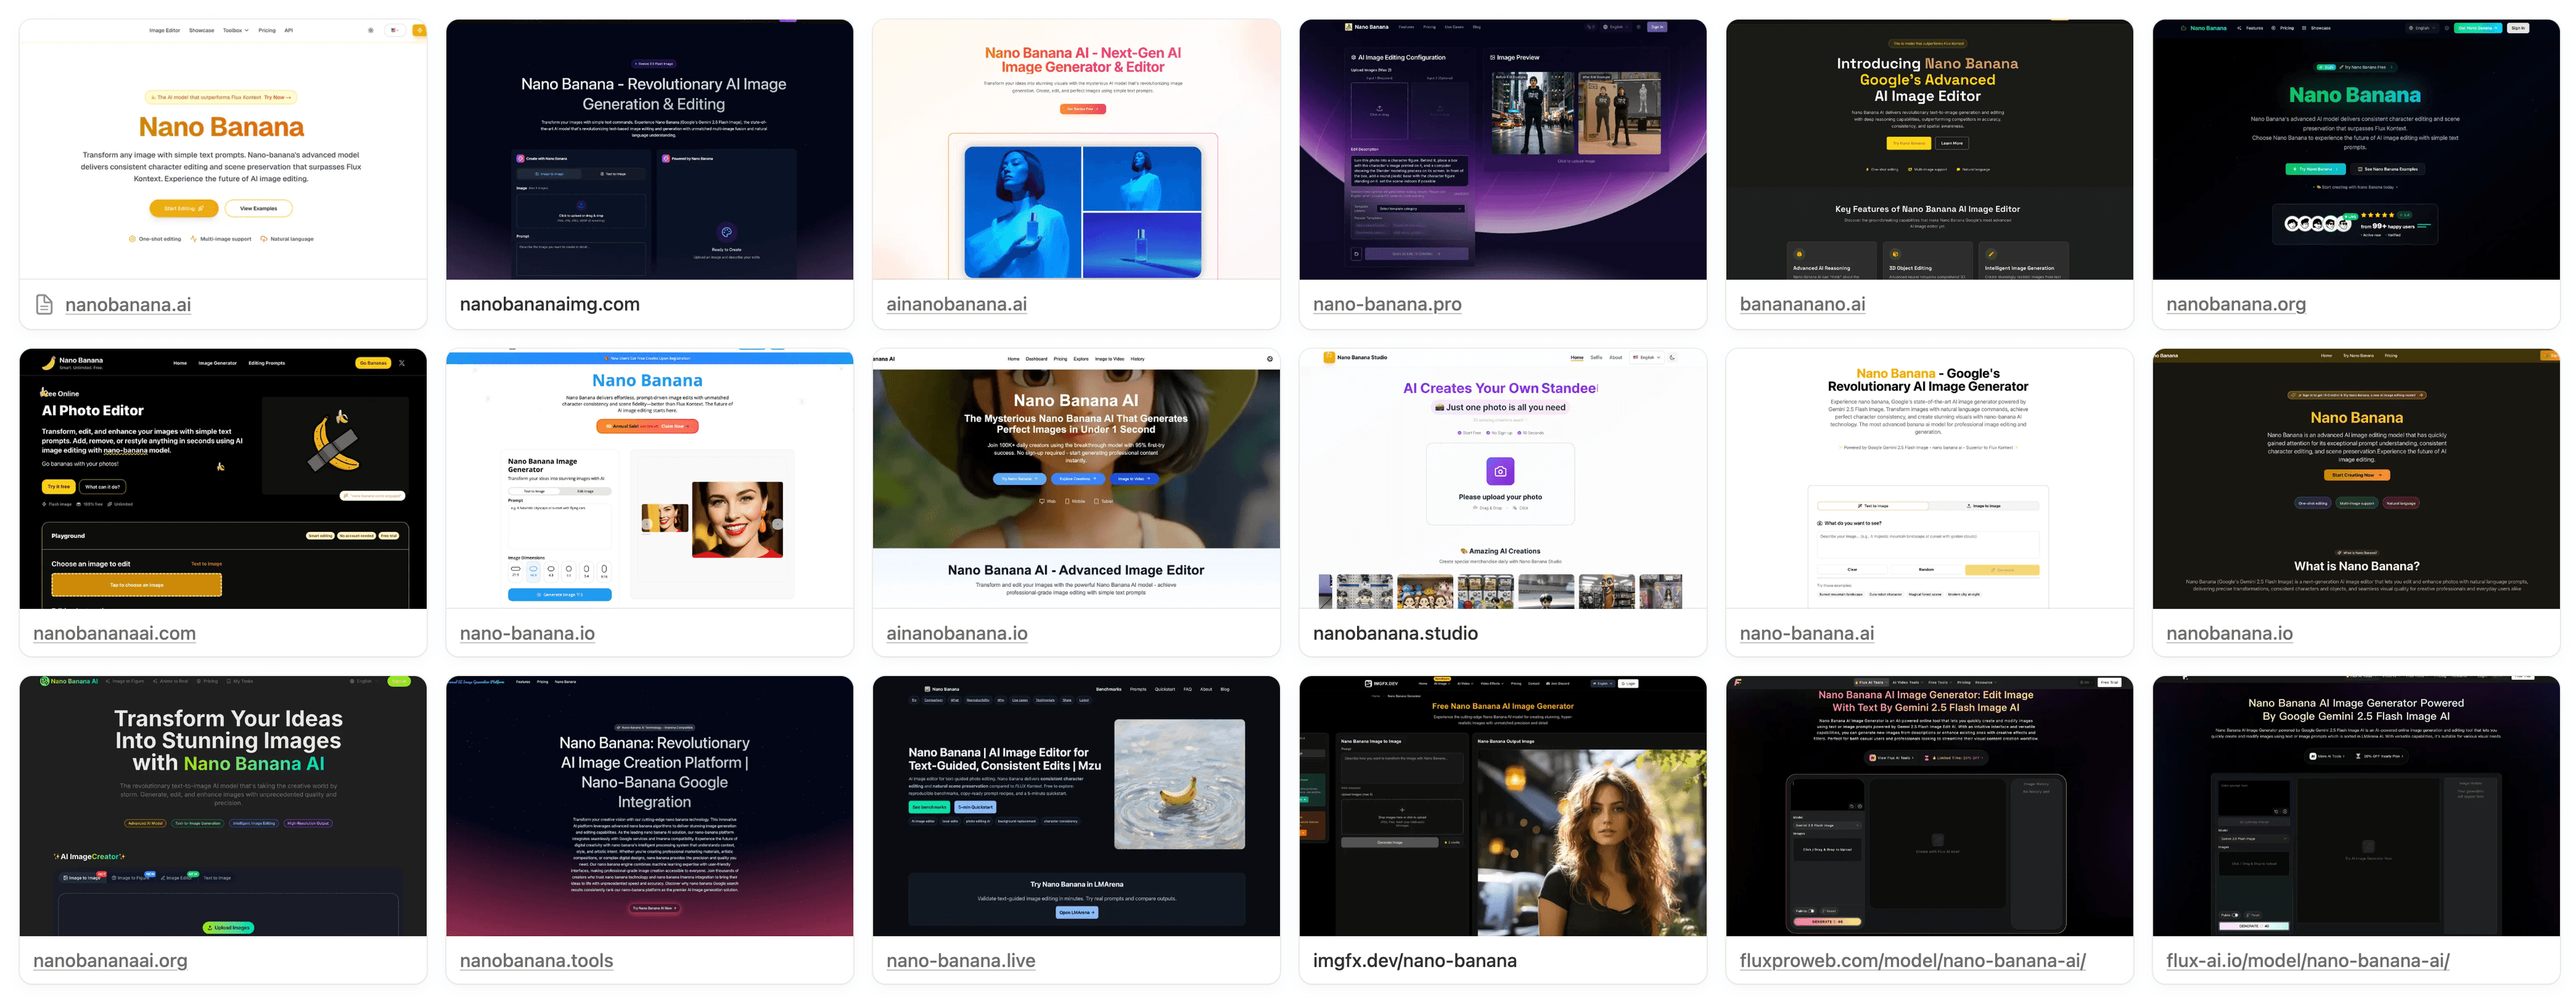Viewport: 2576px width, 1002px height.
Task: Open the Showcase menu item in nanobanana.ai preview
Action: 201,30
